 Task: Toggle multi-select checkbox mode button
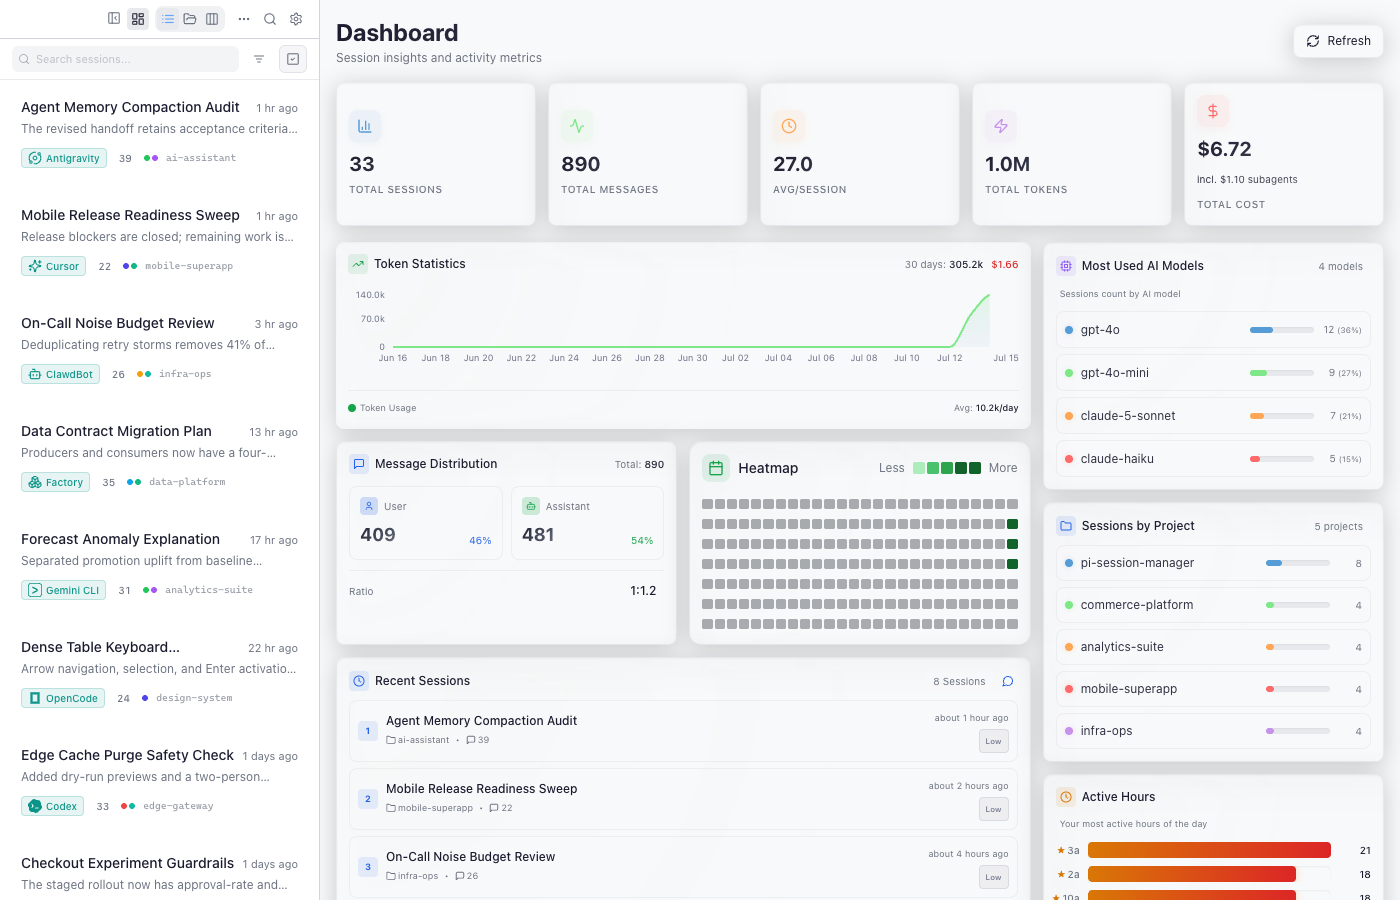[x=293, y=59]
